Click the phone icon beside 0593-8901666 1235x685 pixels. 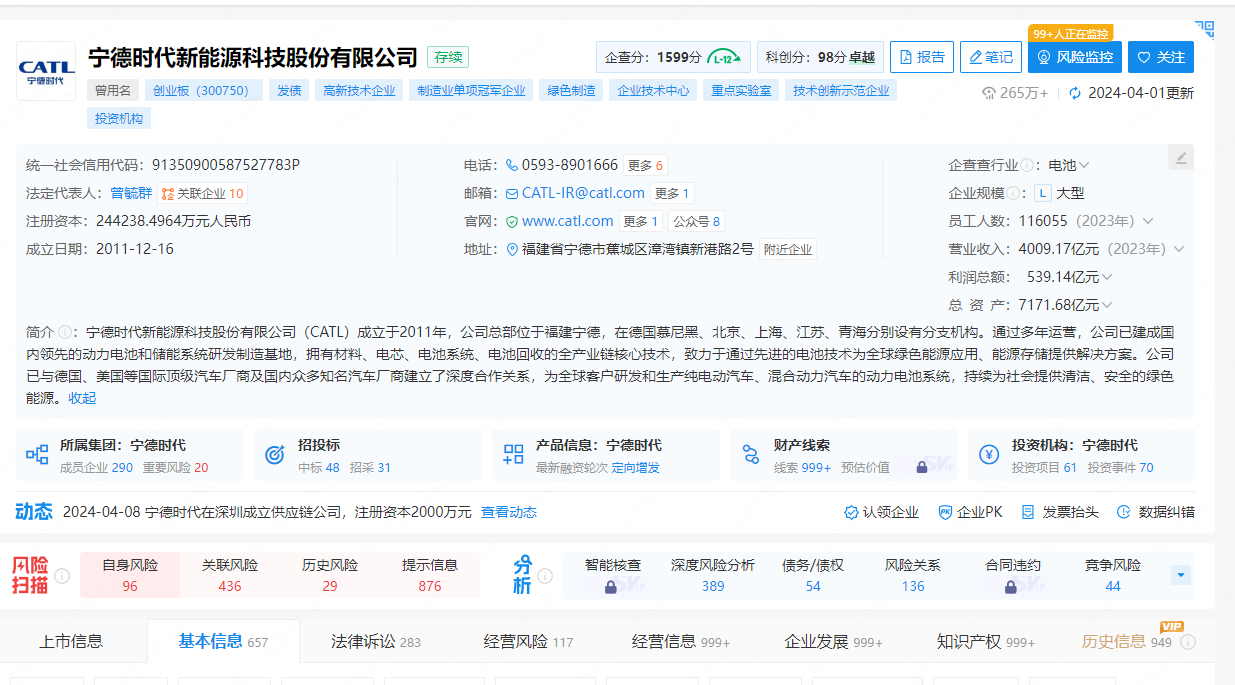(x=512, y=165)
